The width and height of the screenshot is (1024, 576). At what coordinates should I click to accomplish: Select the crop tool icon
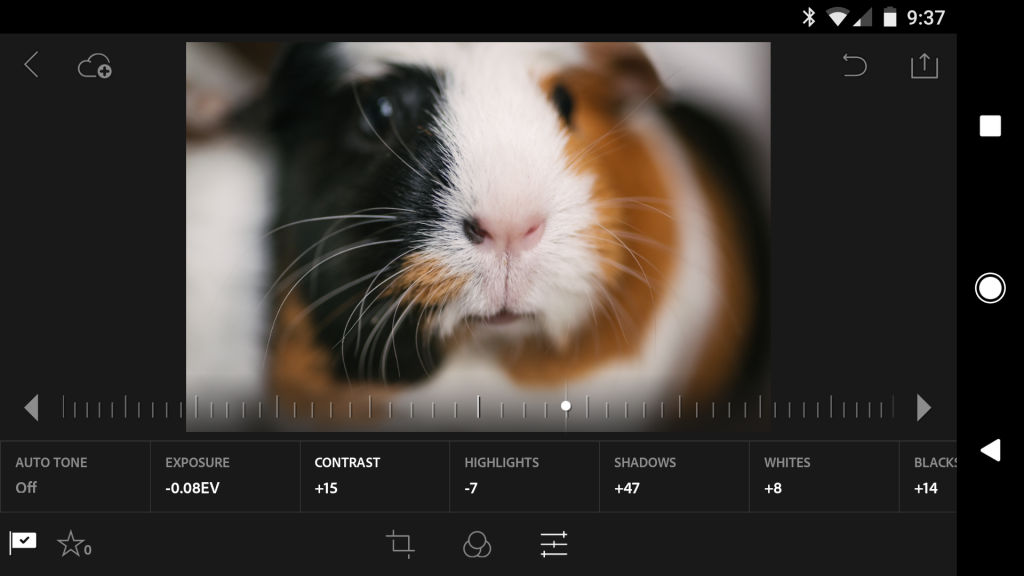pos(400,544)
